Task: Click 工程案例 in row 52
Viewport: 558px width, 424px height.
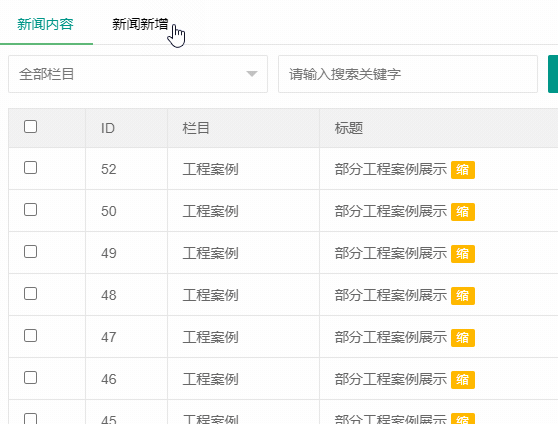Action: click(x=210, y=169)
